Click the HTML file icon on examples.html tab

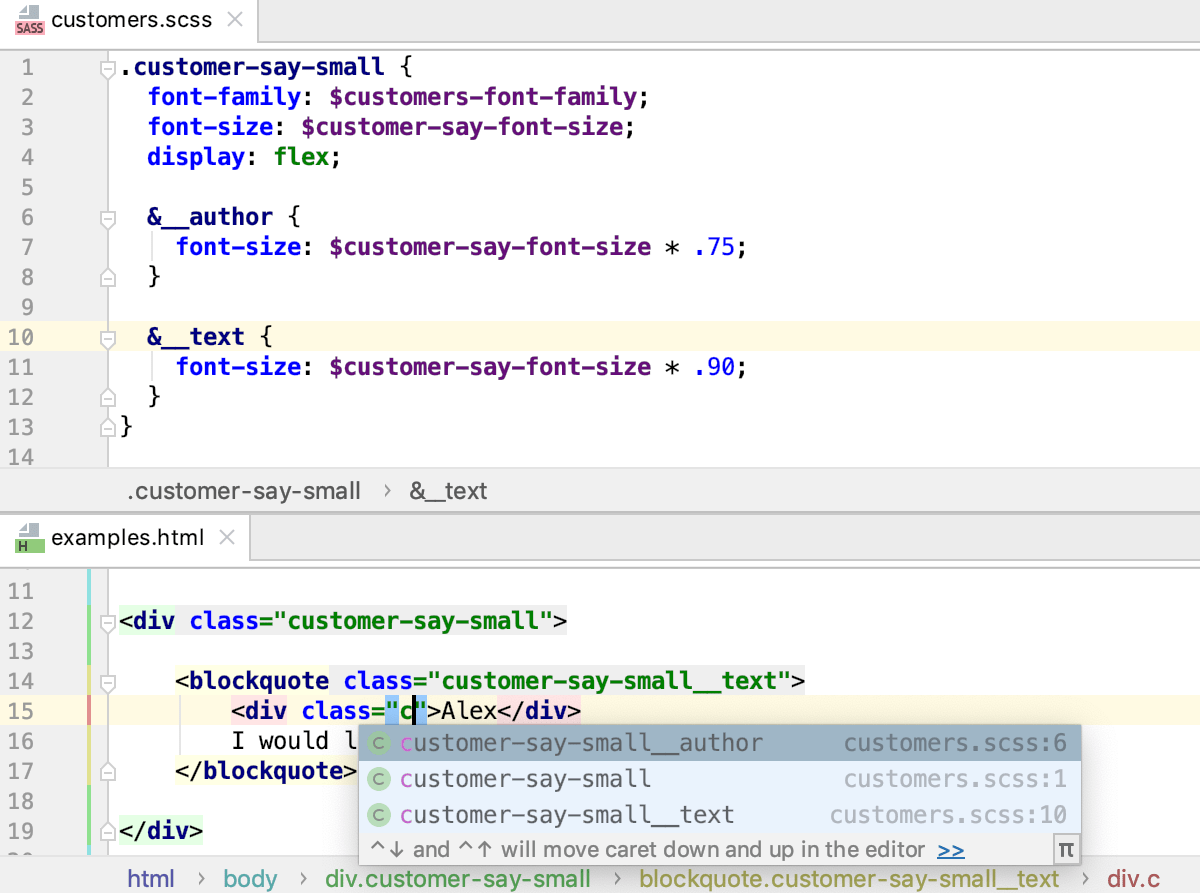click(30, 538)
